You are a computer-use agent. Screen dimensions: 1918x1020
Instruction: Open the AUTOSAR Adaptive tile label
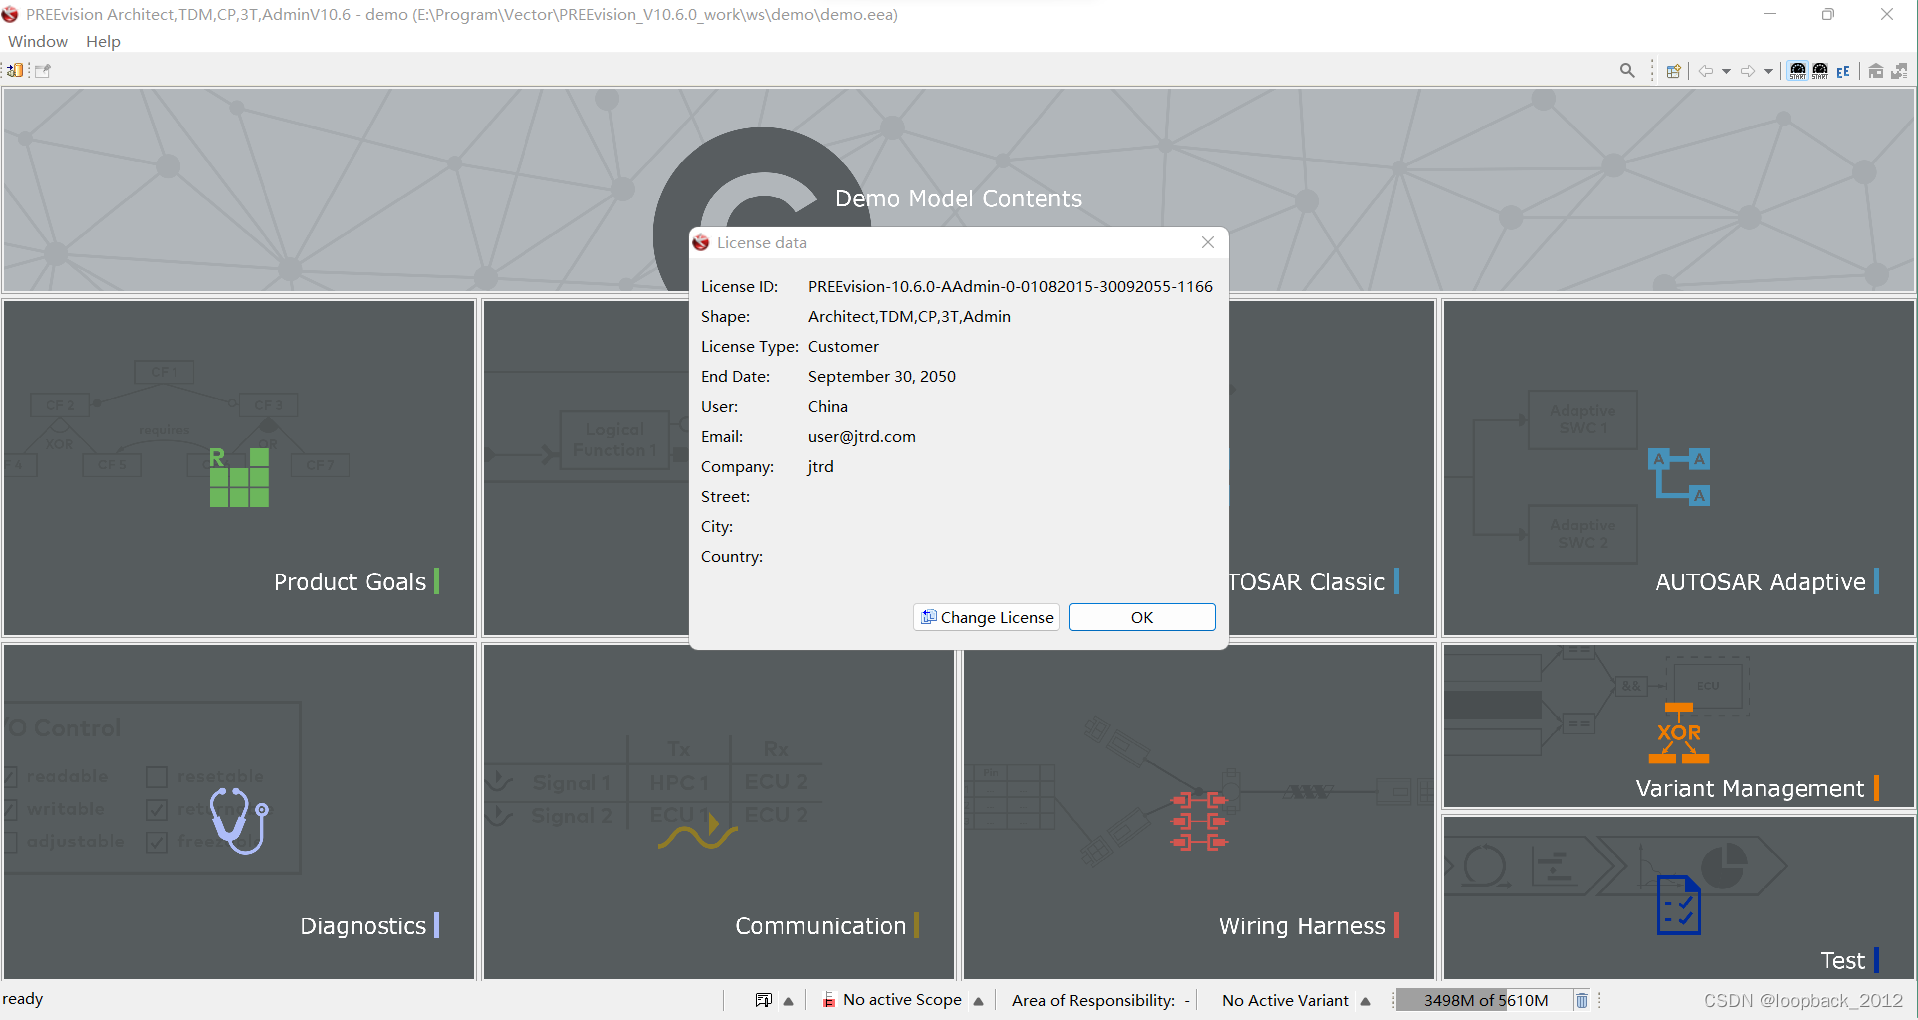(1760, 582)
